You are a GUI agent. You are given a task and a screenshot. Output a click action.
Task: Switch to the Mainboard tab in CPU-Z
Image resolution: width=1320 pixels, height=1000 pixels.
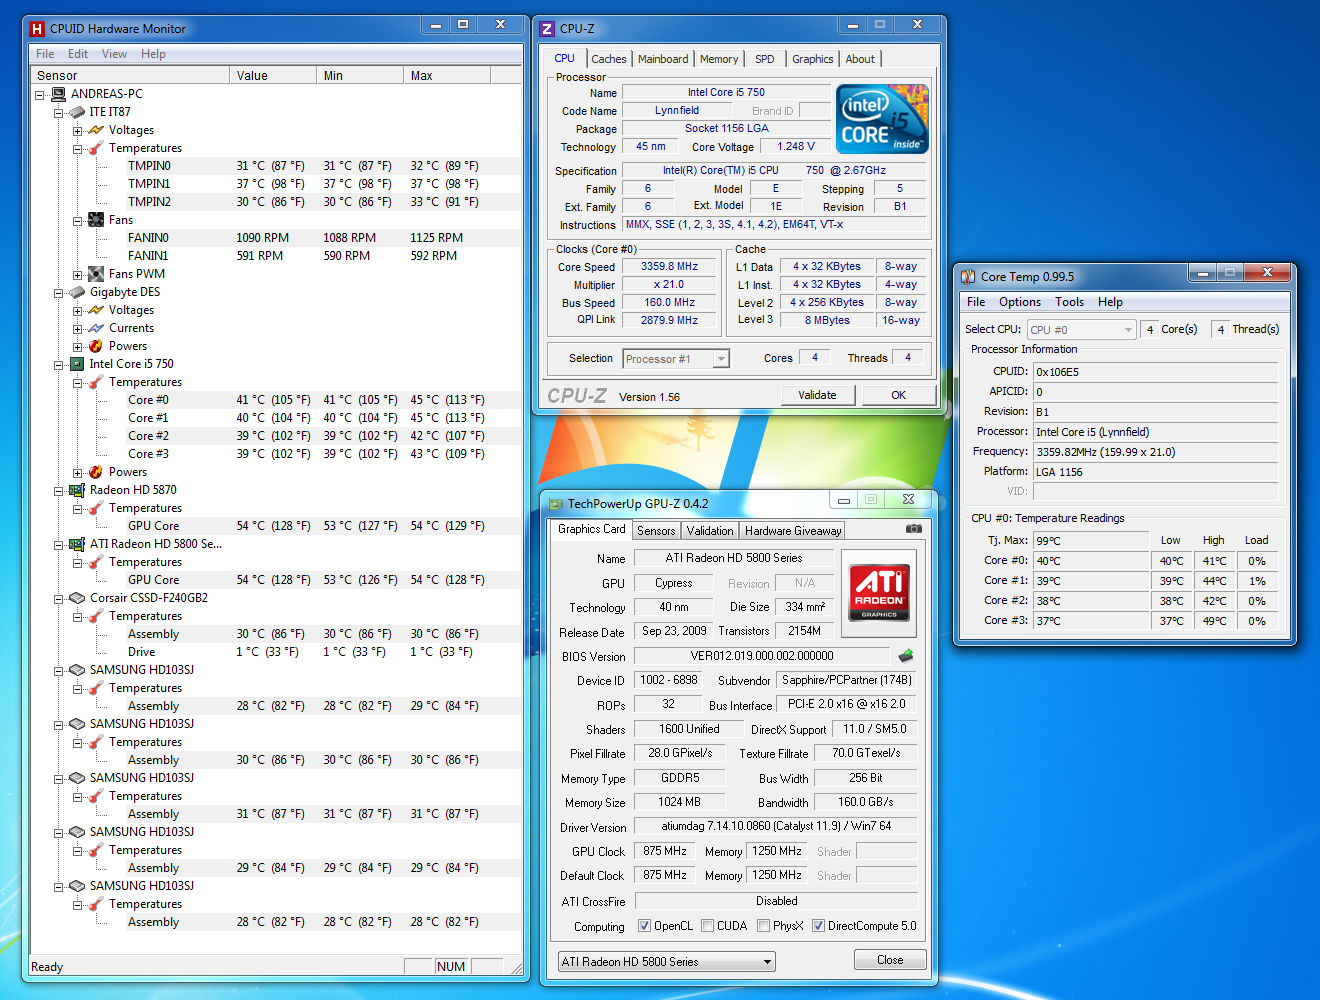click(663, 59)
